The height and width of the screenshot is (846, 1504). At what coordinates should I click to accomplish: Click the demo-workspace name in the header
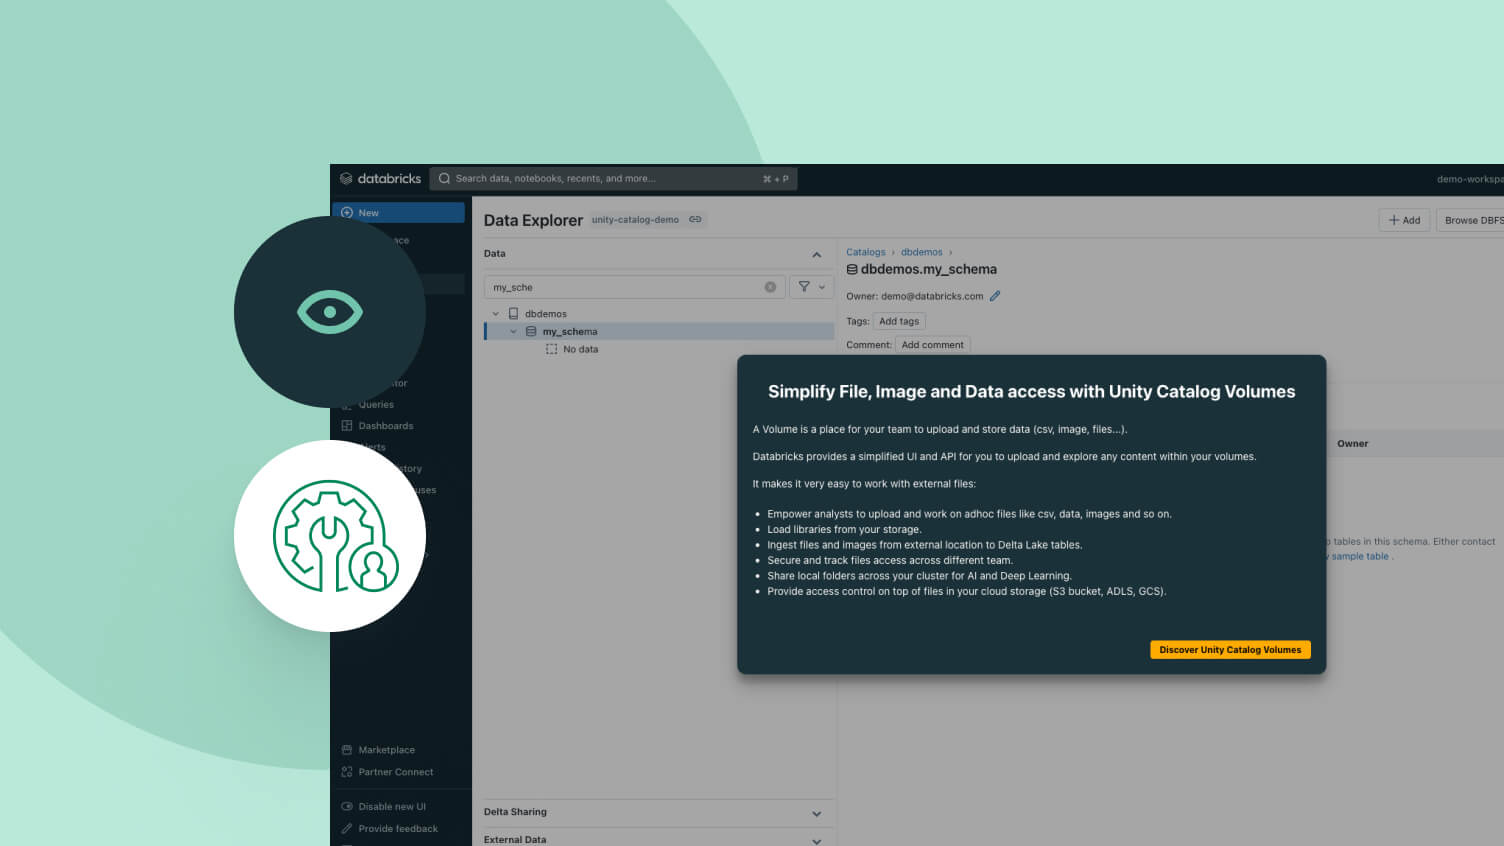[1470, 179]
